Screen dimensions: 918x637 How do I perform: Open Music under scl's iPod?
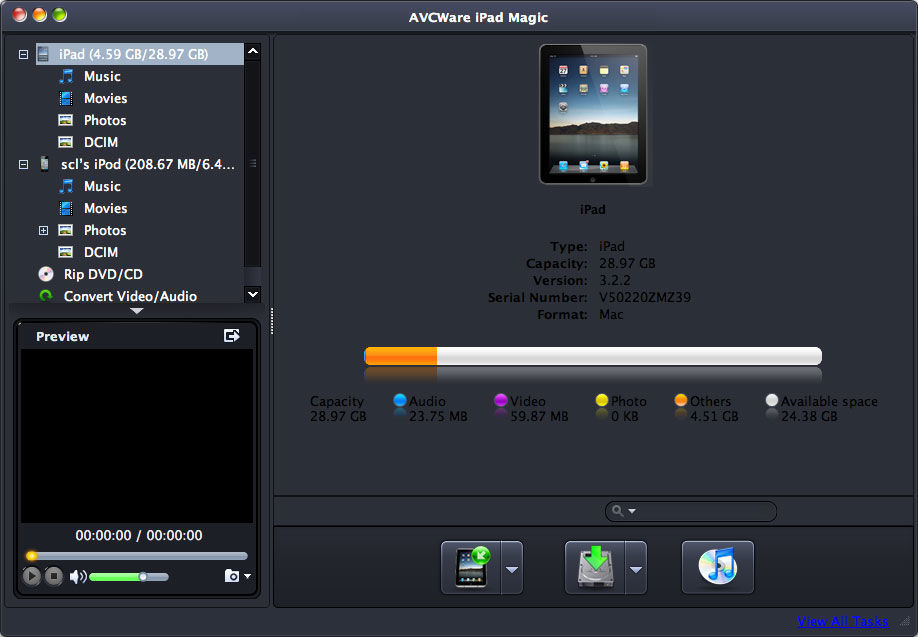[102, 187]
